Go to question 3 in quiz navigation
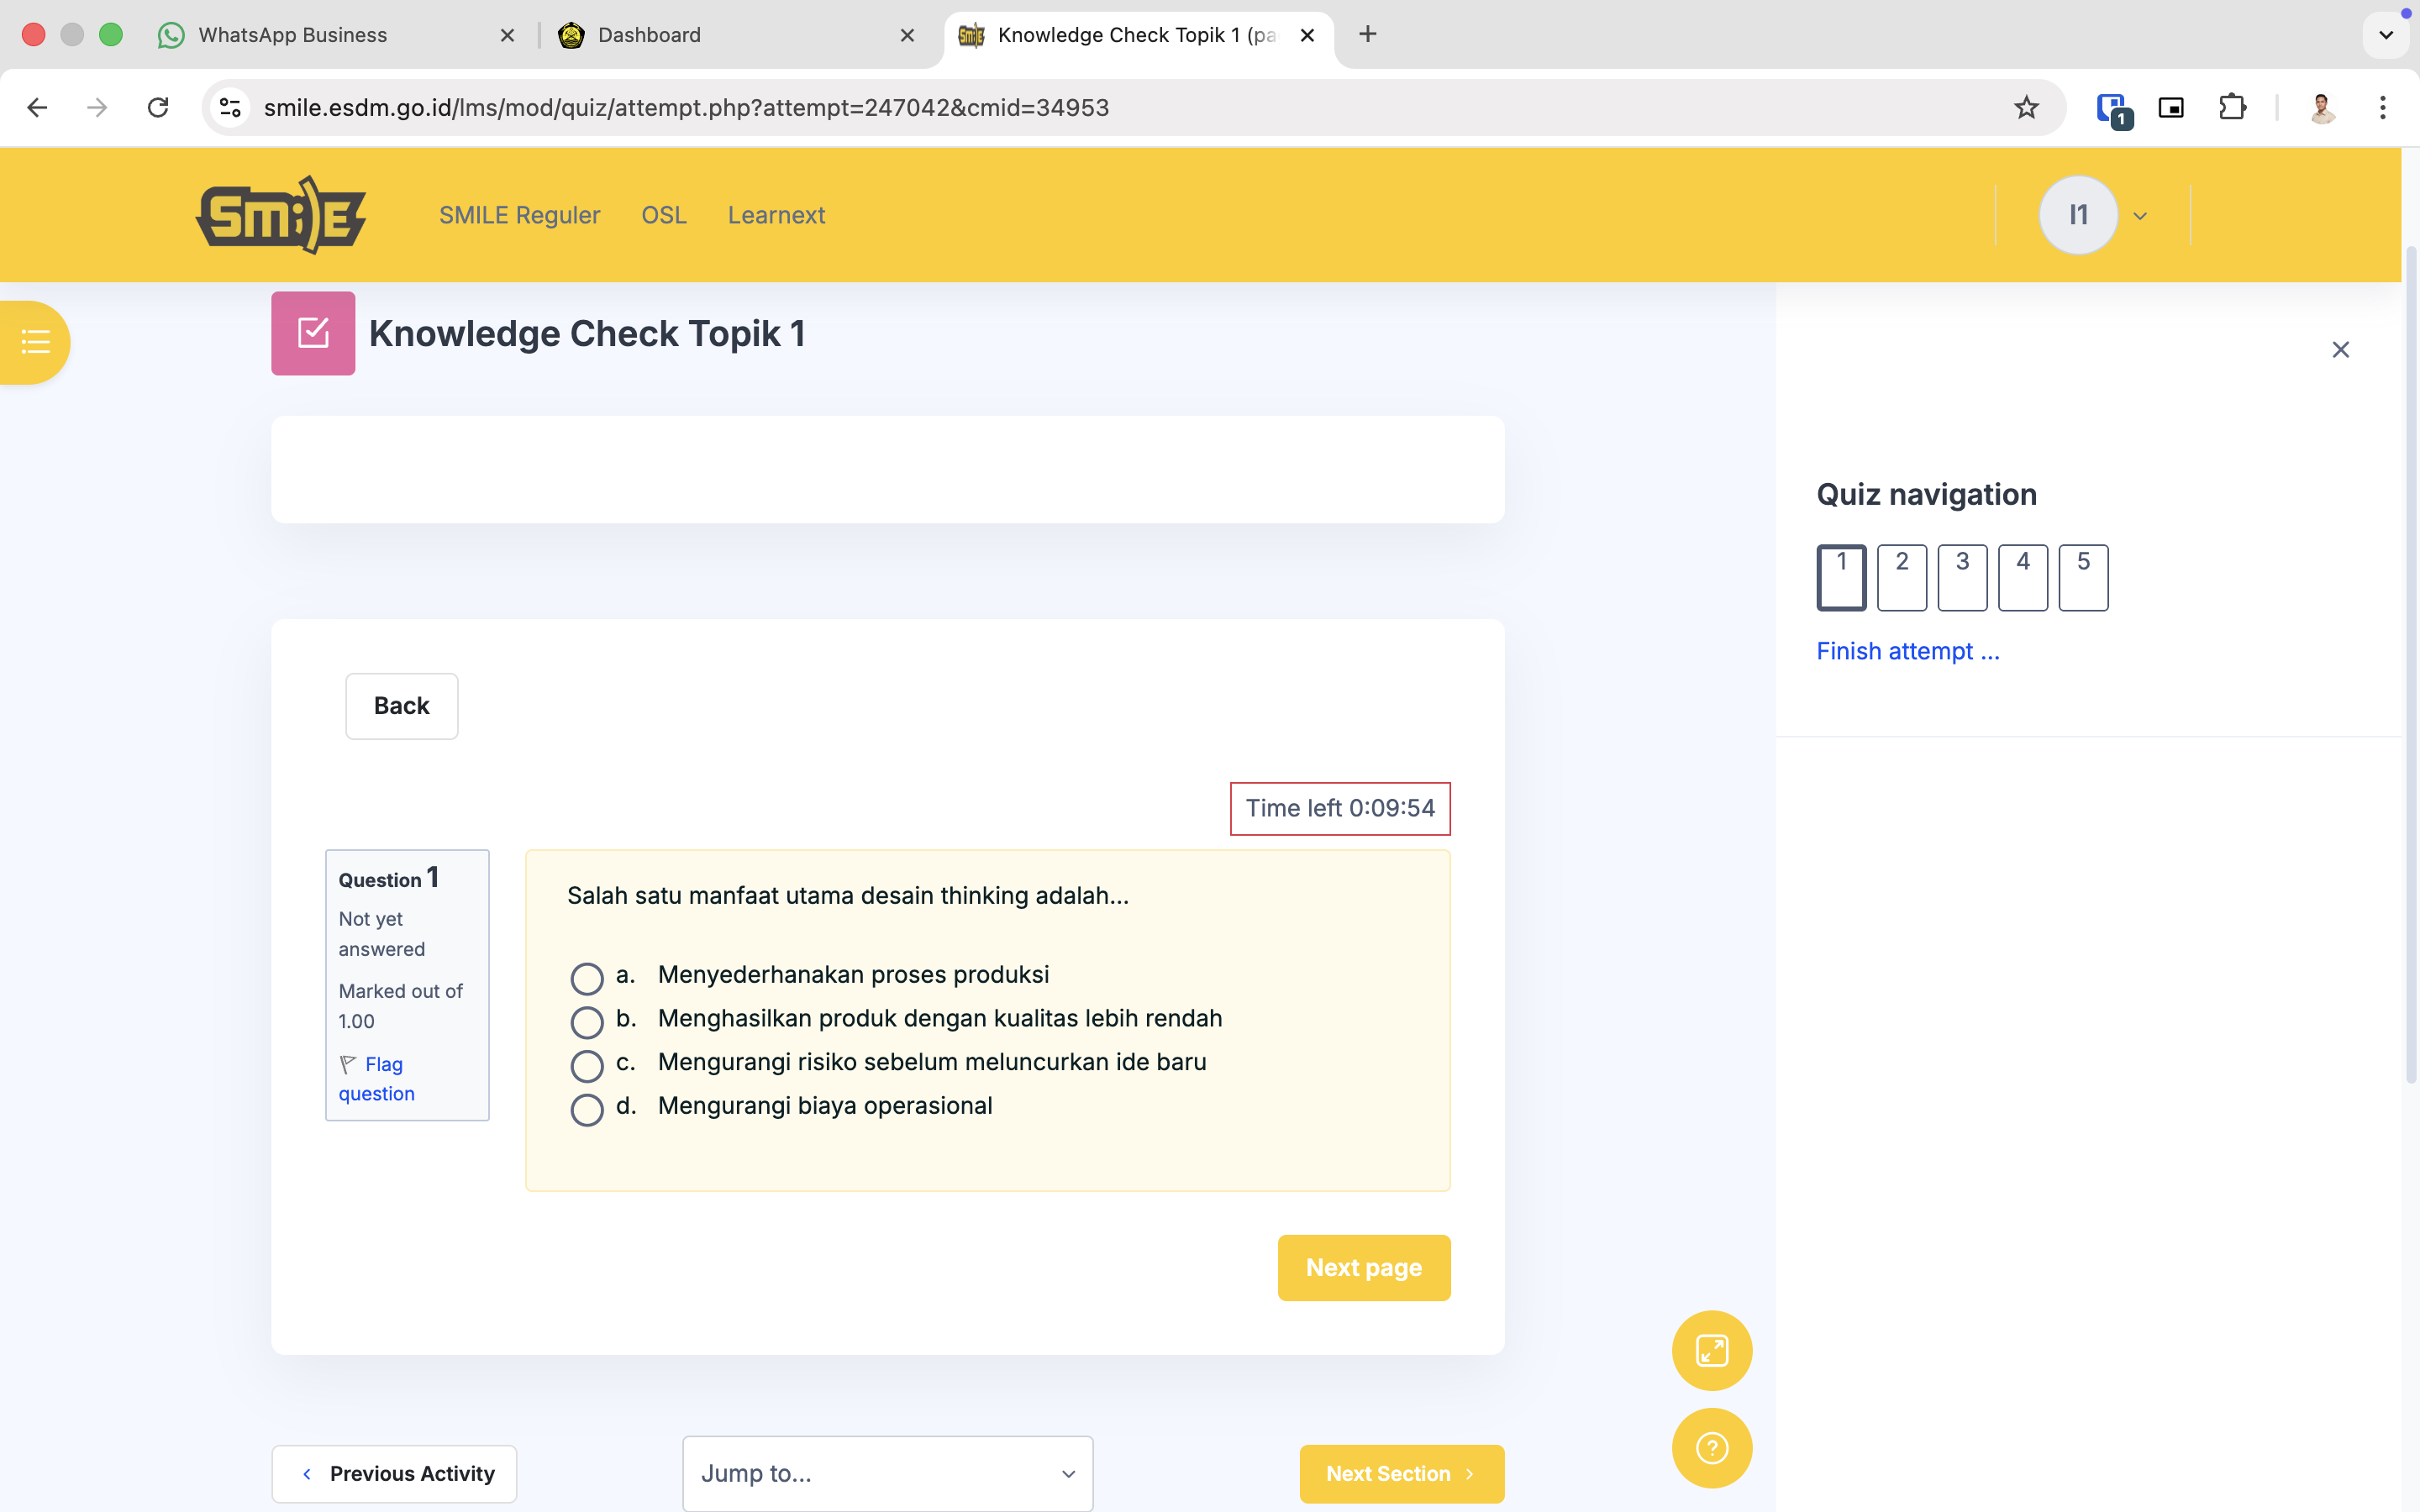This screenshot has width=2420, height=1512. [1962, 577]
